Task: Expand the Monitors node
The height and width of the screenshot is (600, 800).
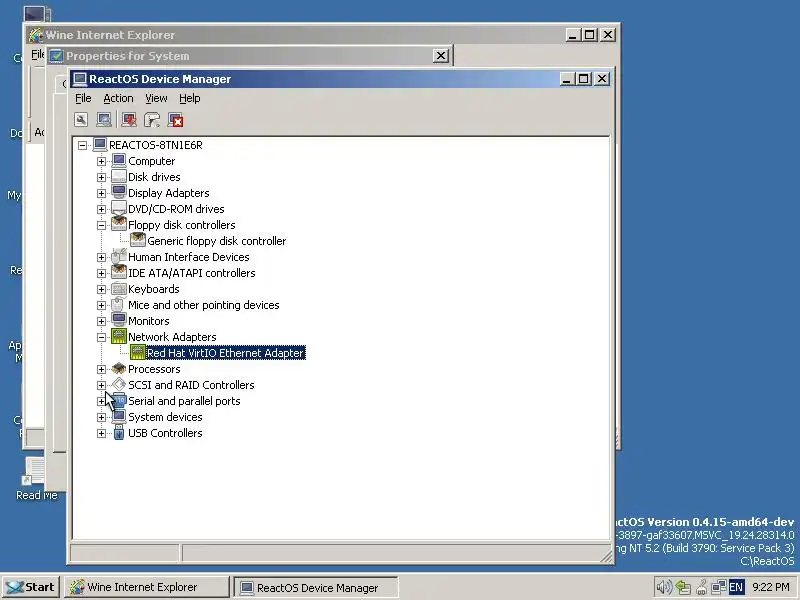Action: [x=101, y=321]
